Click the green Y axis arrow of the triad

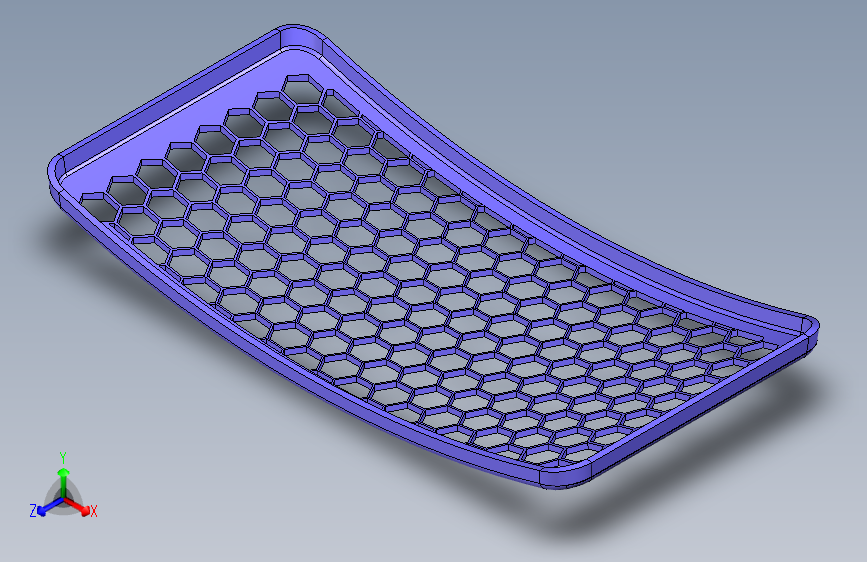click(x=64, y=482)
